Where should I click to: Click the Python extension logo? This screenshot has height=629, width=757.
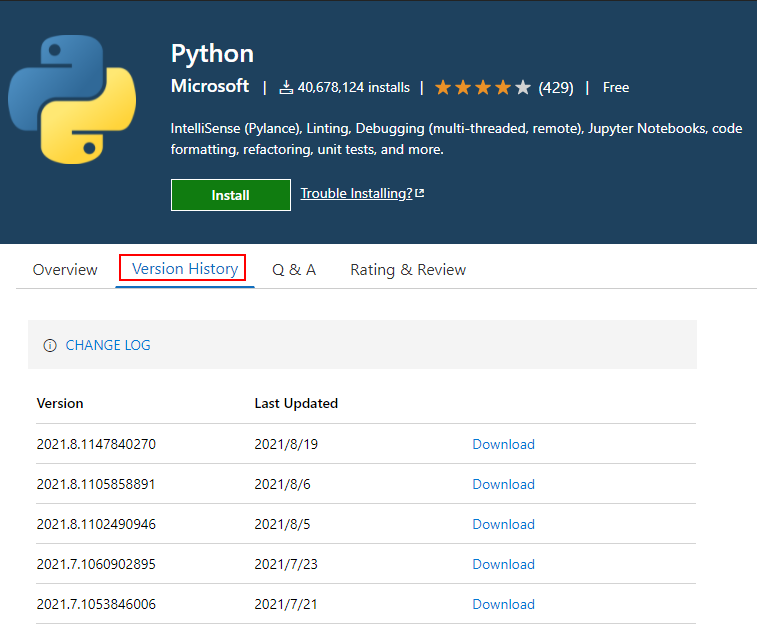pos(72,99)
